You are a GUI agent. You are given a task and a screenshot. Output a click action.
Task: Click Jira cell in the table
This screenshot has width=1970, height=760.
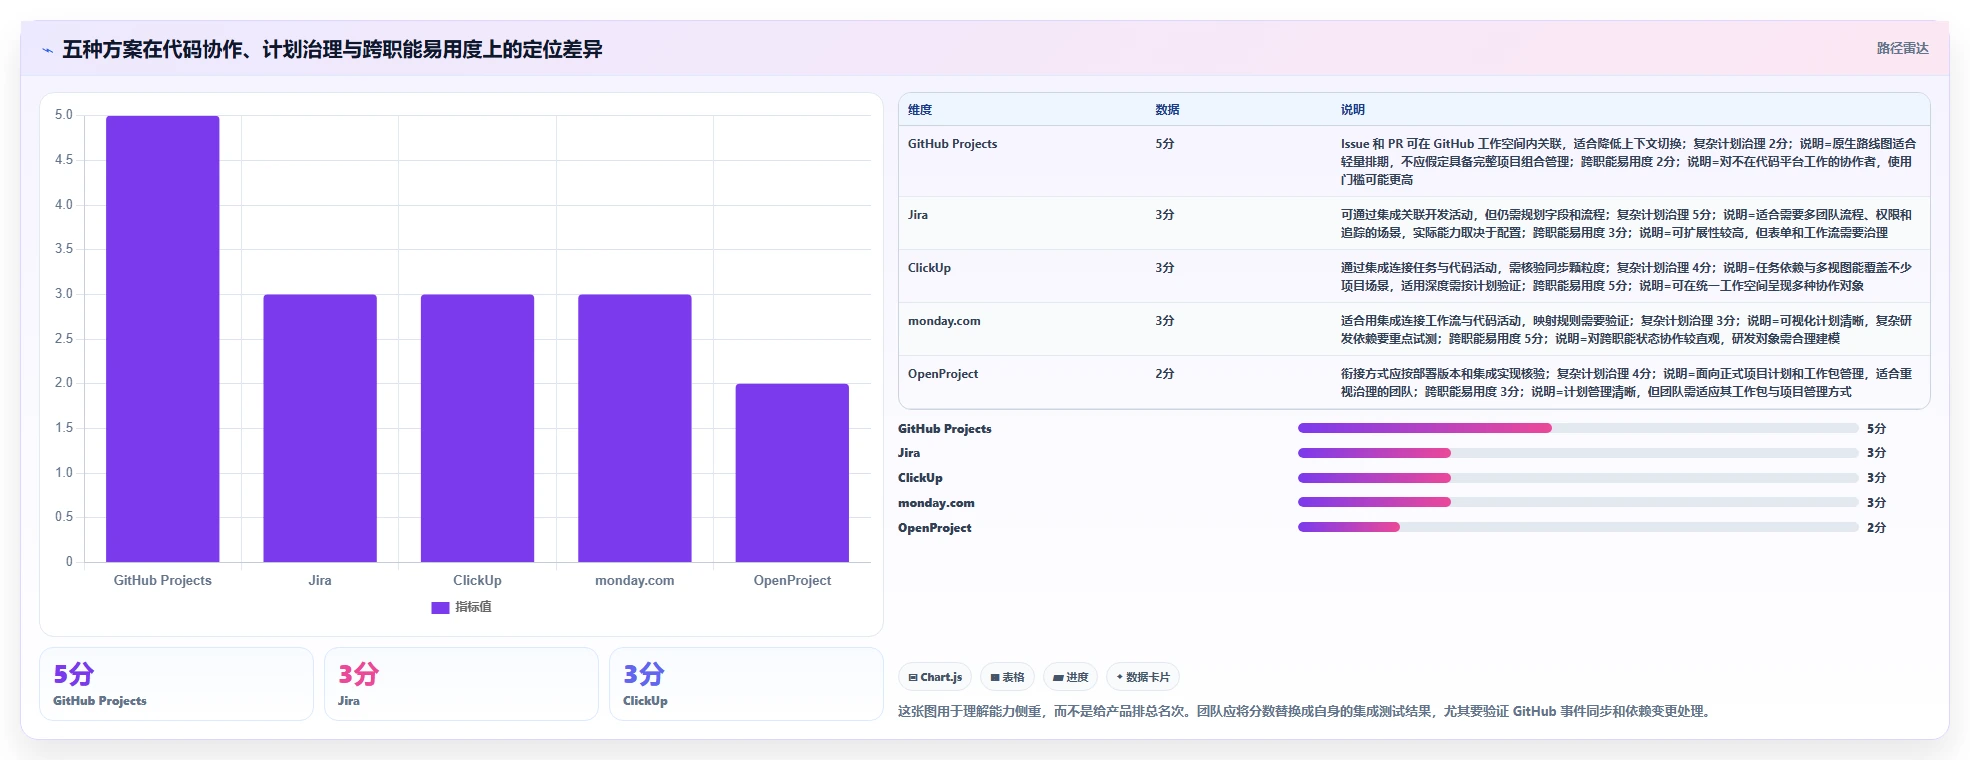point(918,215)
